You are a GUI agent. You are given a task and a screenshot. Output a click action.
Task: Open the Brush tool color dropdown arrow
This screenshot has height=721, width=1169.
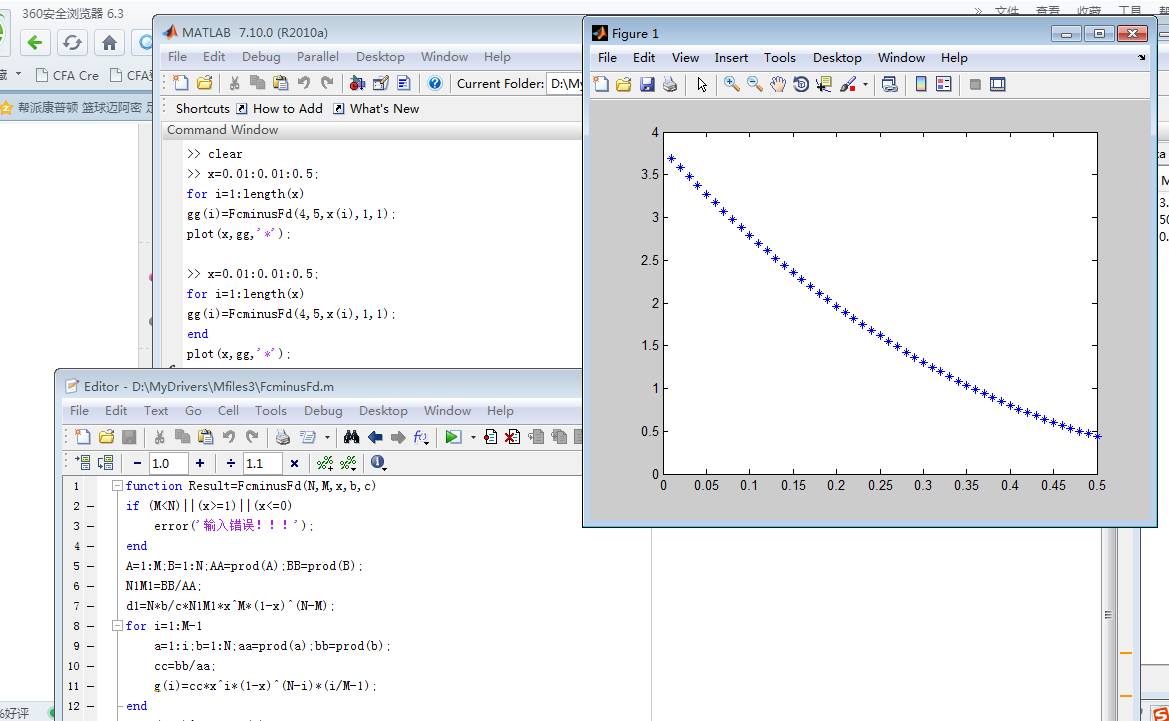pos(865,86)
